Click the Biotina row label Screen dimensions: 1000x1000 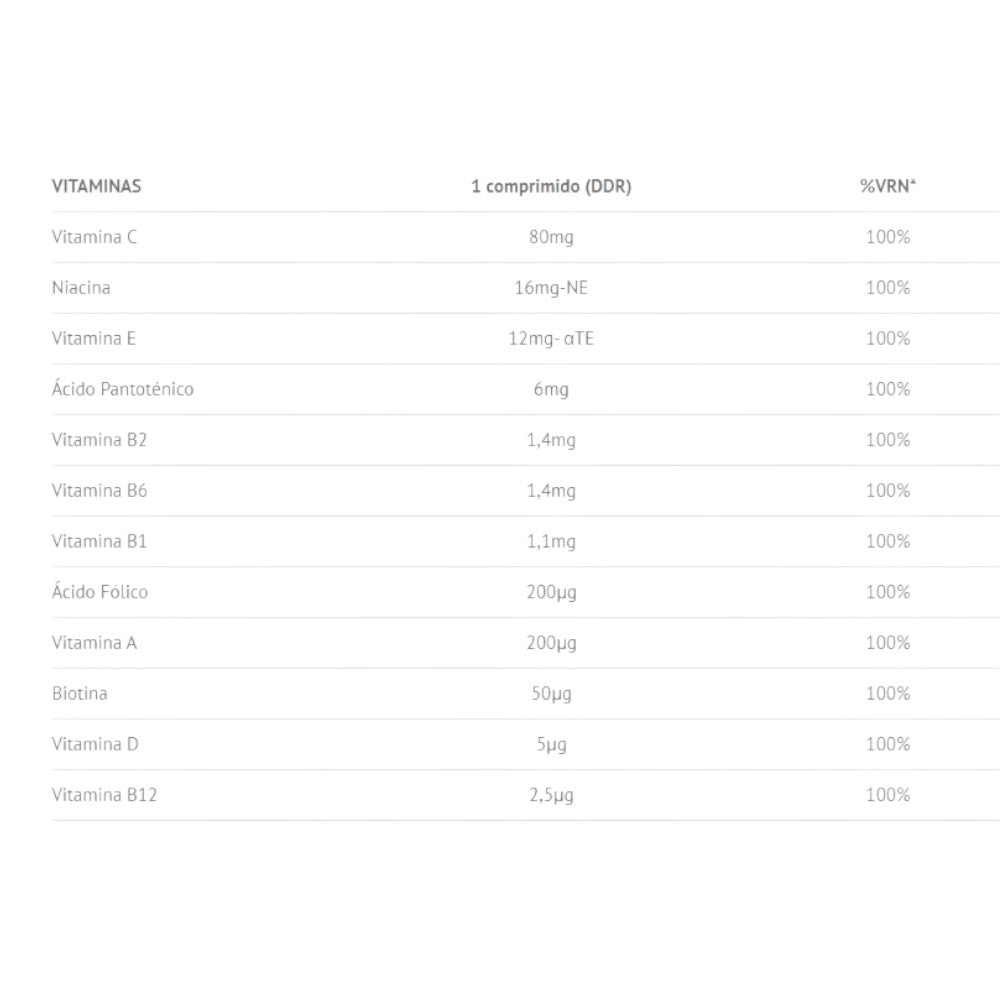click(x=80, y=693)
